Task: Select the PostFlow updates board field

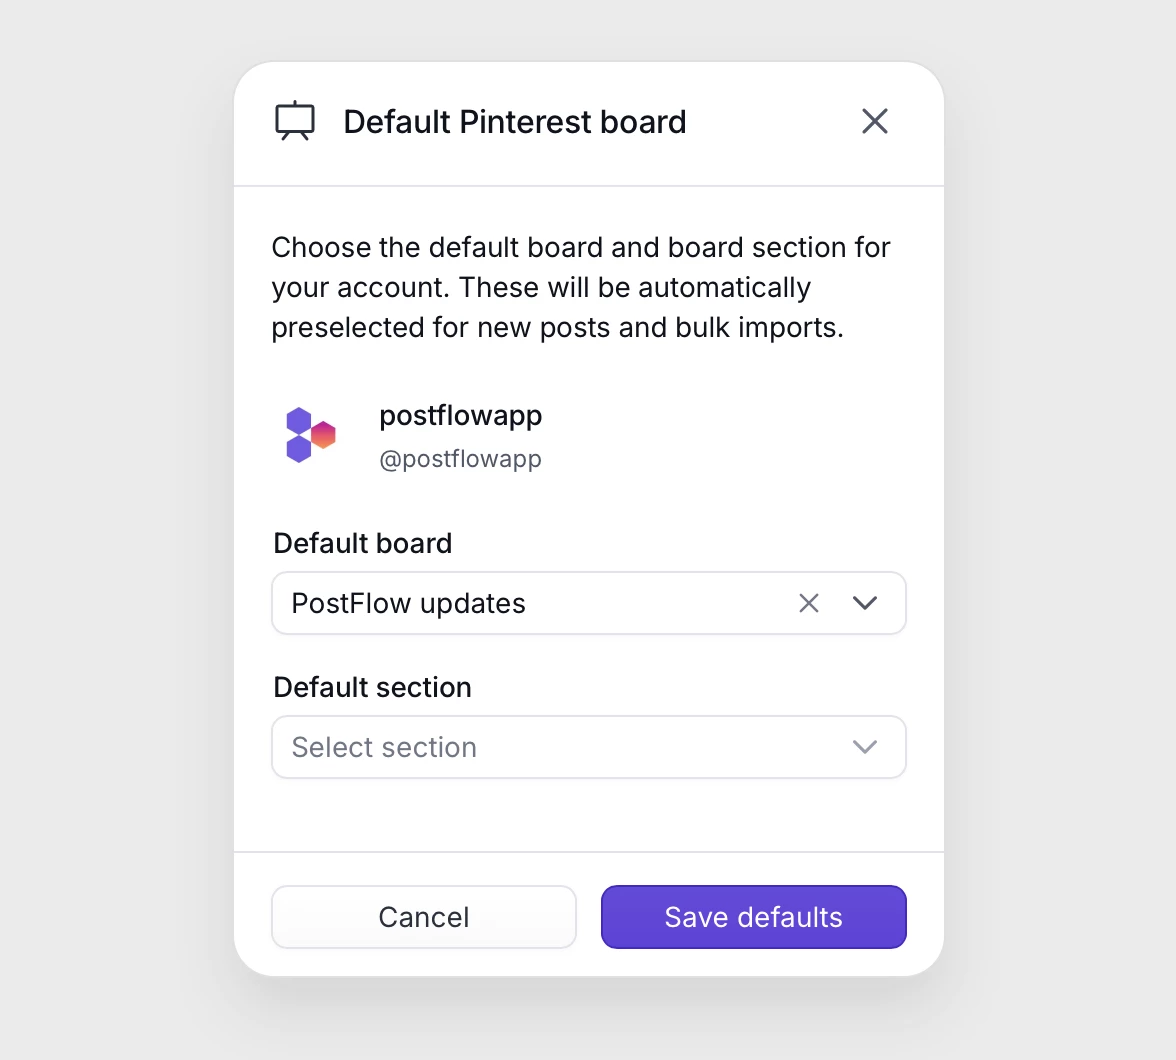Action: pyautogui.click(x=500, y=603)
